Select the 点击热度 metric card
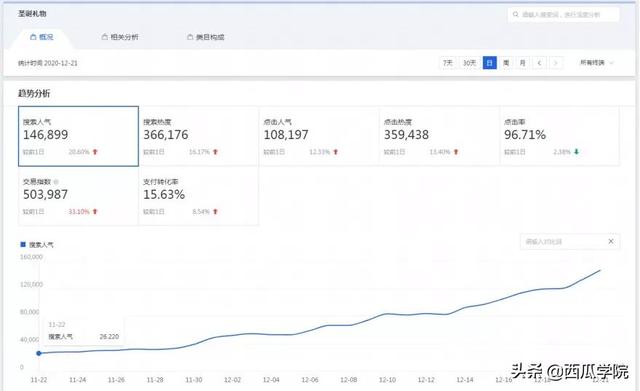 click(439, 136)
